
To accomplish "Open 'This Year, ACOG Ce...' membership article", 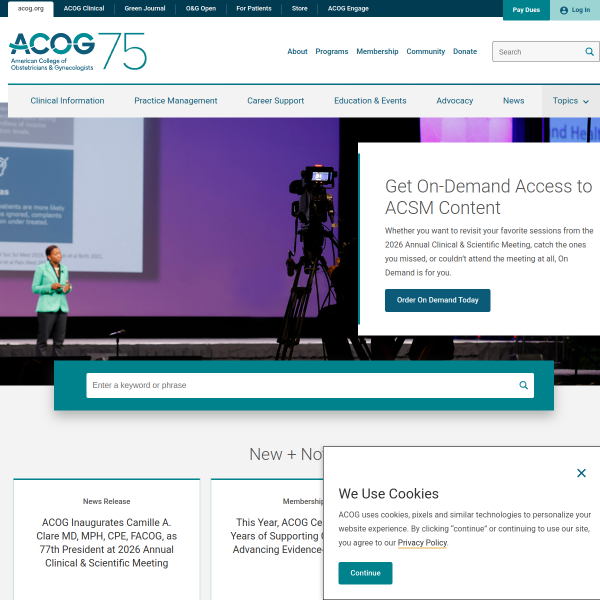I will tap(277, 536).
